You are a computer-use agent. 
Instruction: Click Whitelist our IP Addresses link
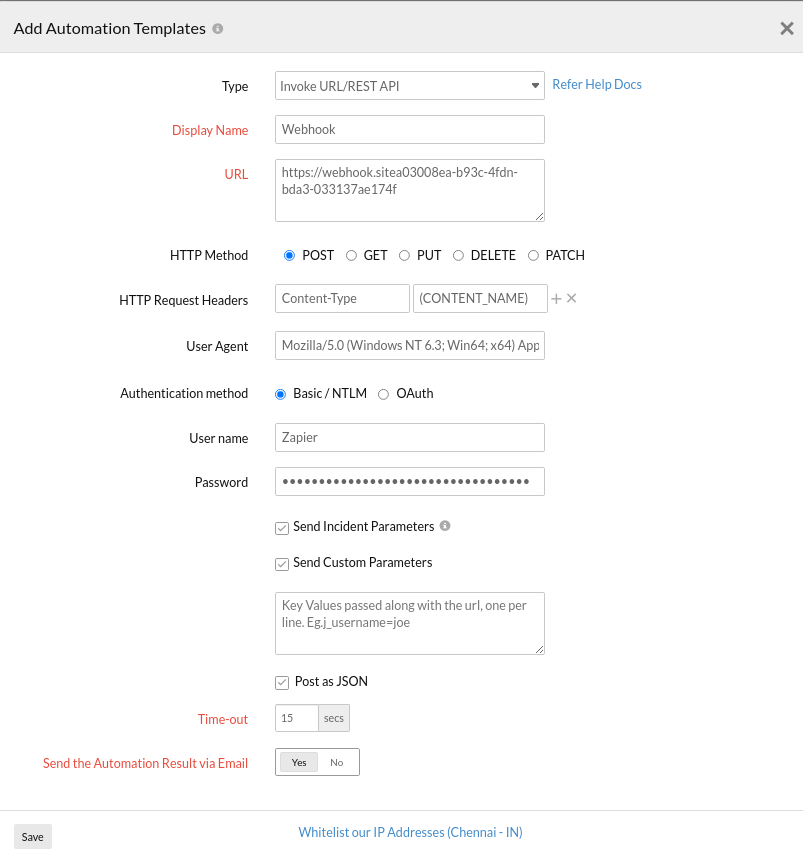410,833
